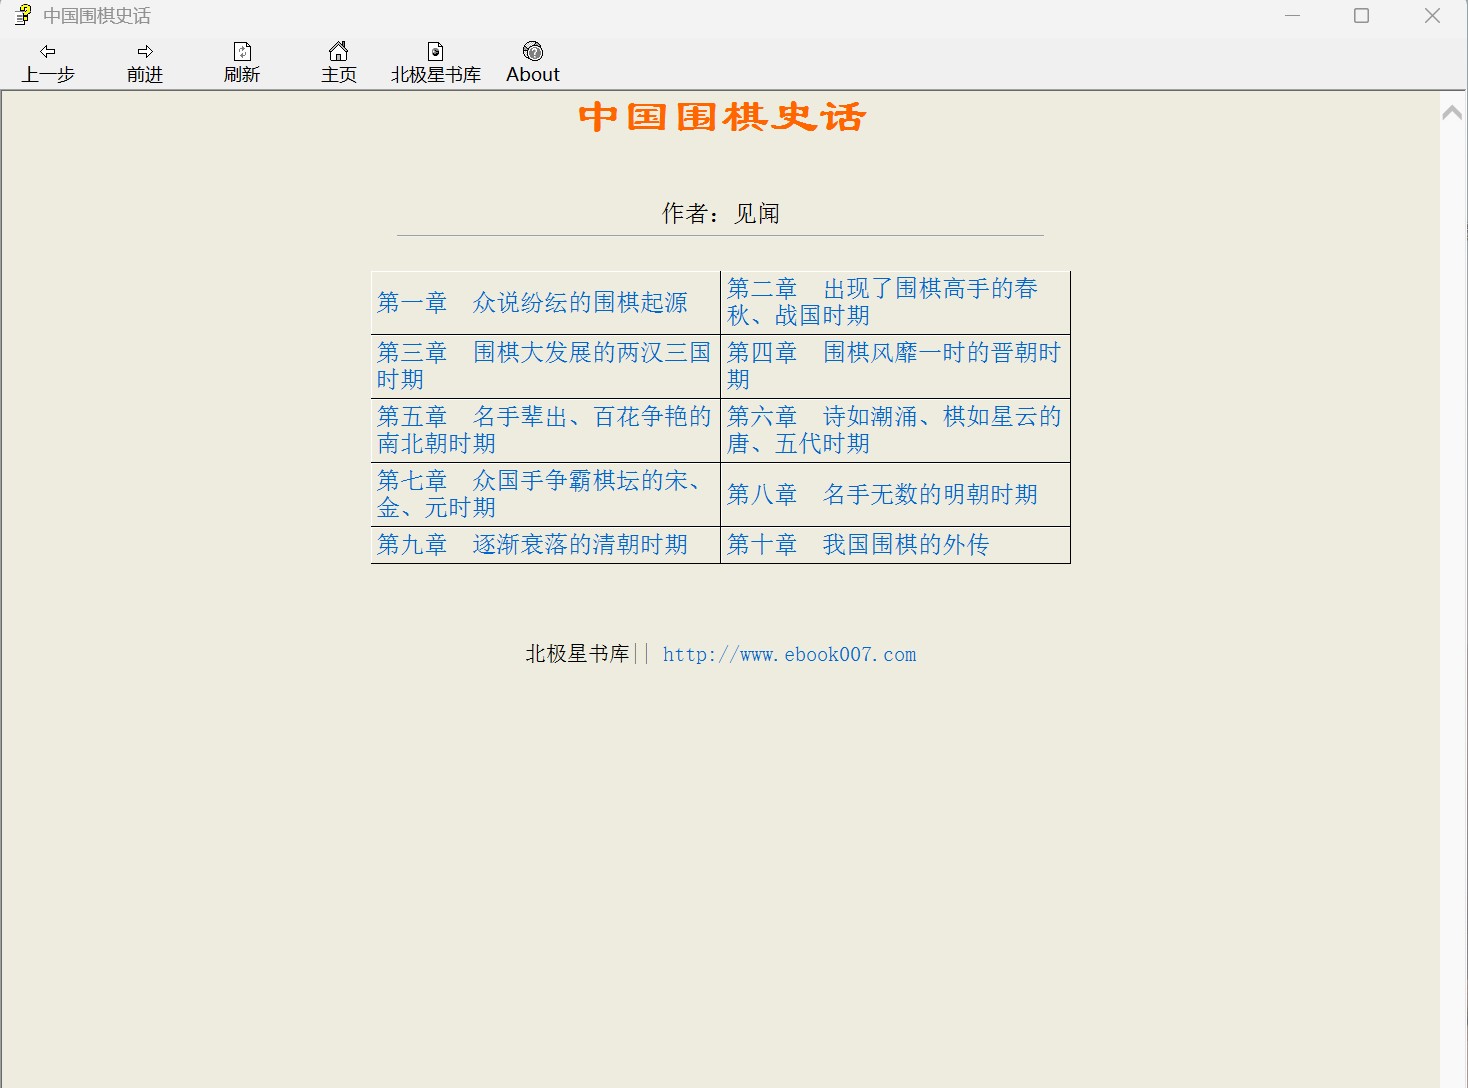The width and height of the screenshot is (1468, 1088).
Task: Click the app icon in title bar
Action: [x=23, y=15]
